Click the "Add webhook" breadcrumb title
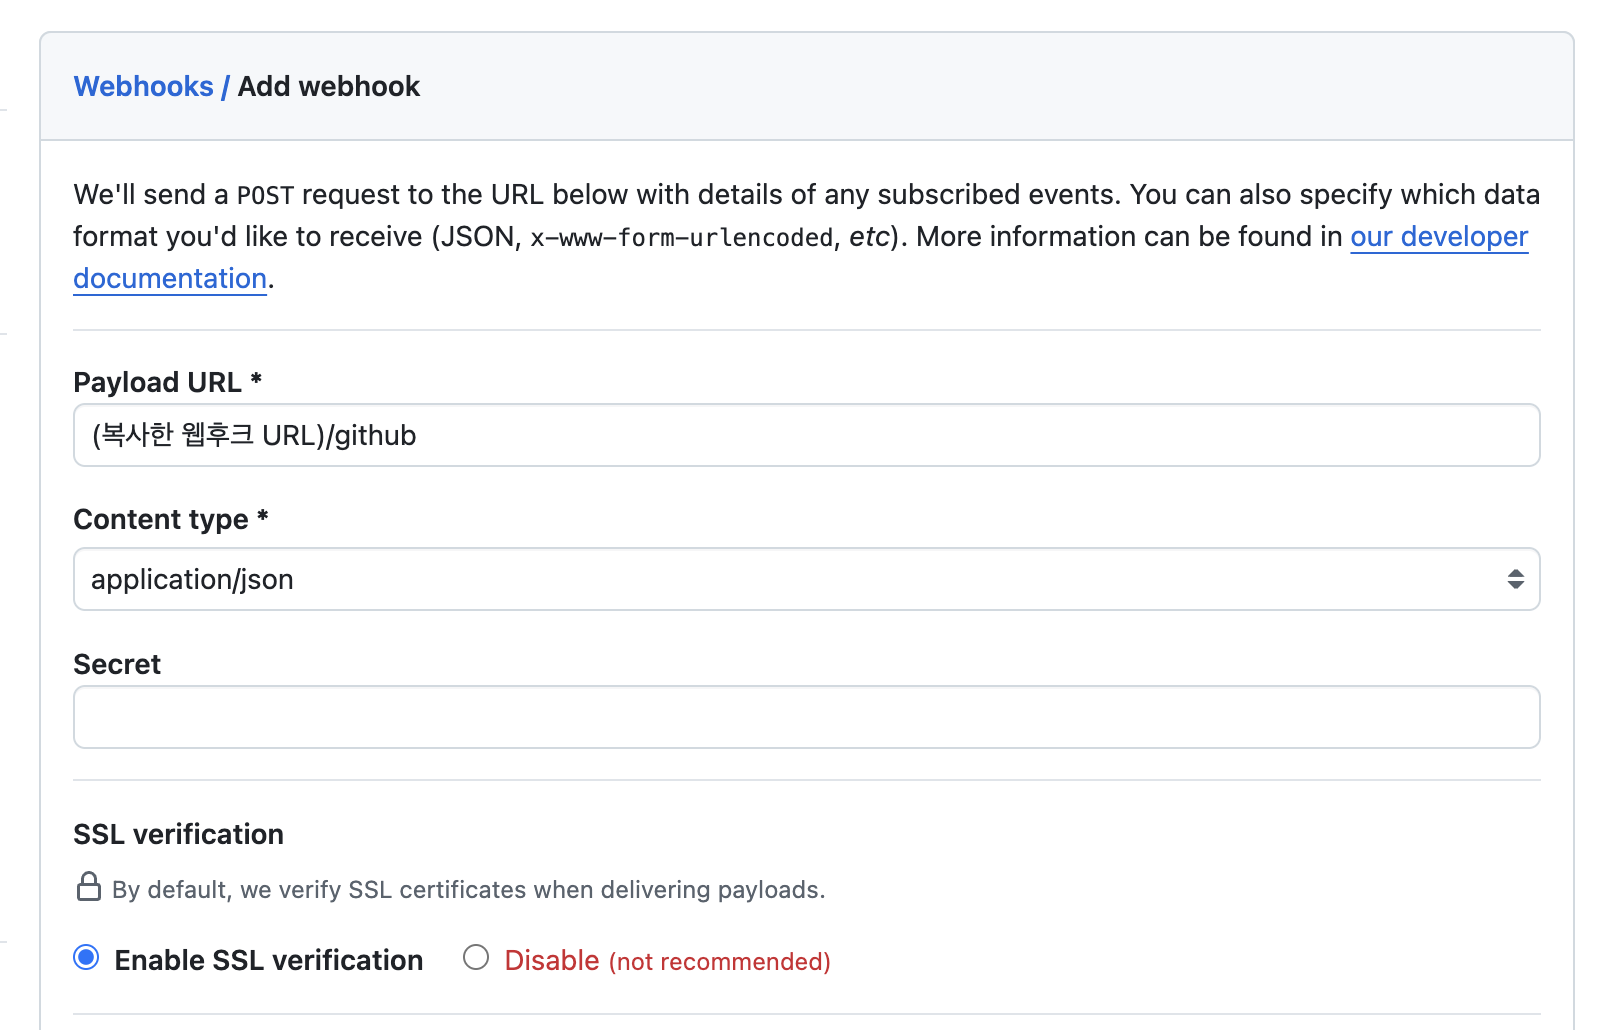Image resolution: width=1624 pixels, height=1030 pixels. [329, 87]
